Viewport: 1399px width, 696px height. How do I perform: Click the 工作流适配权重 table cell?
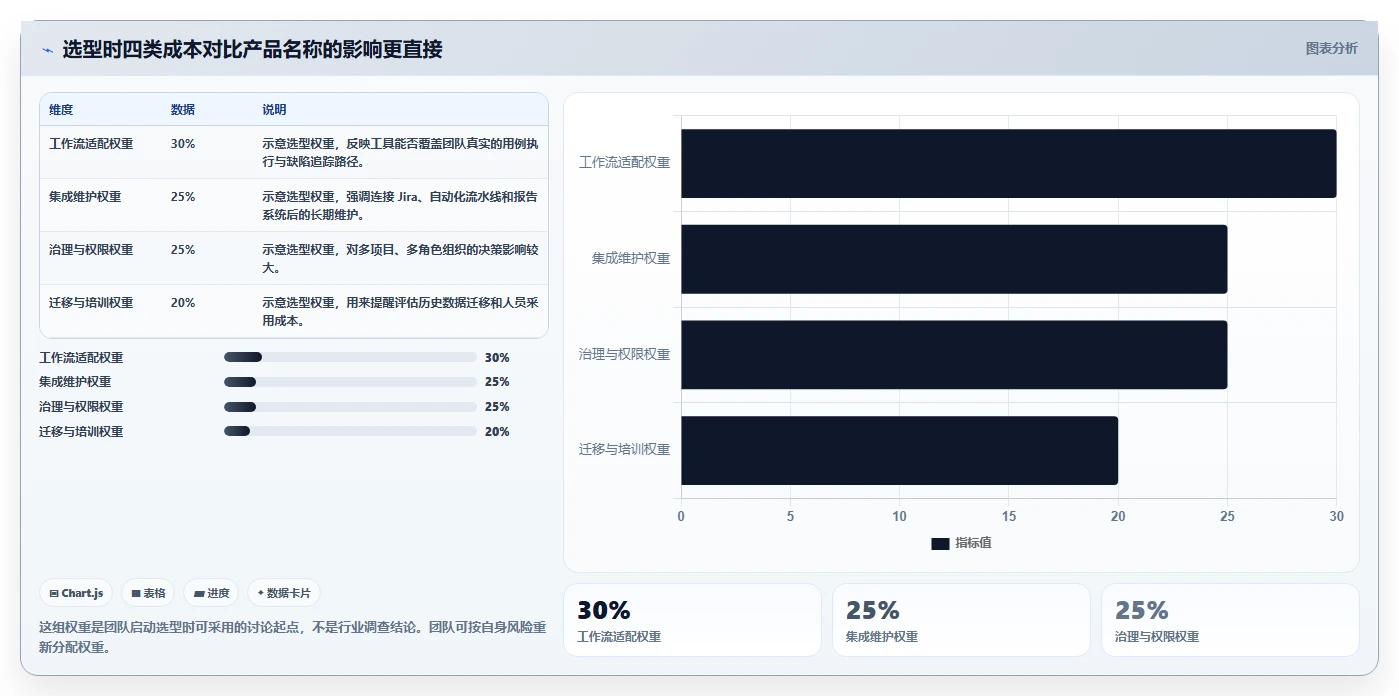coord(91,143)
